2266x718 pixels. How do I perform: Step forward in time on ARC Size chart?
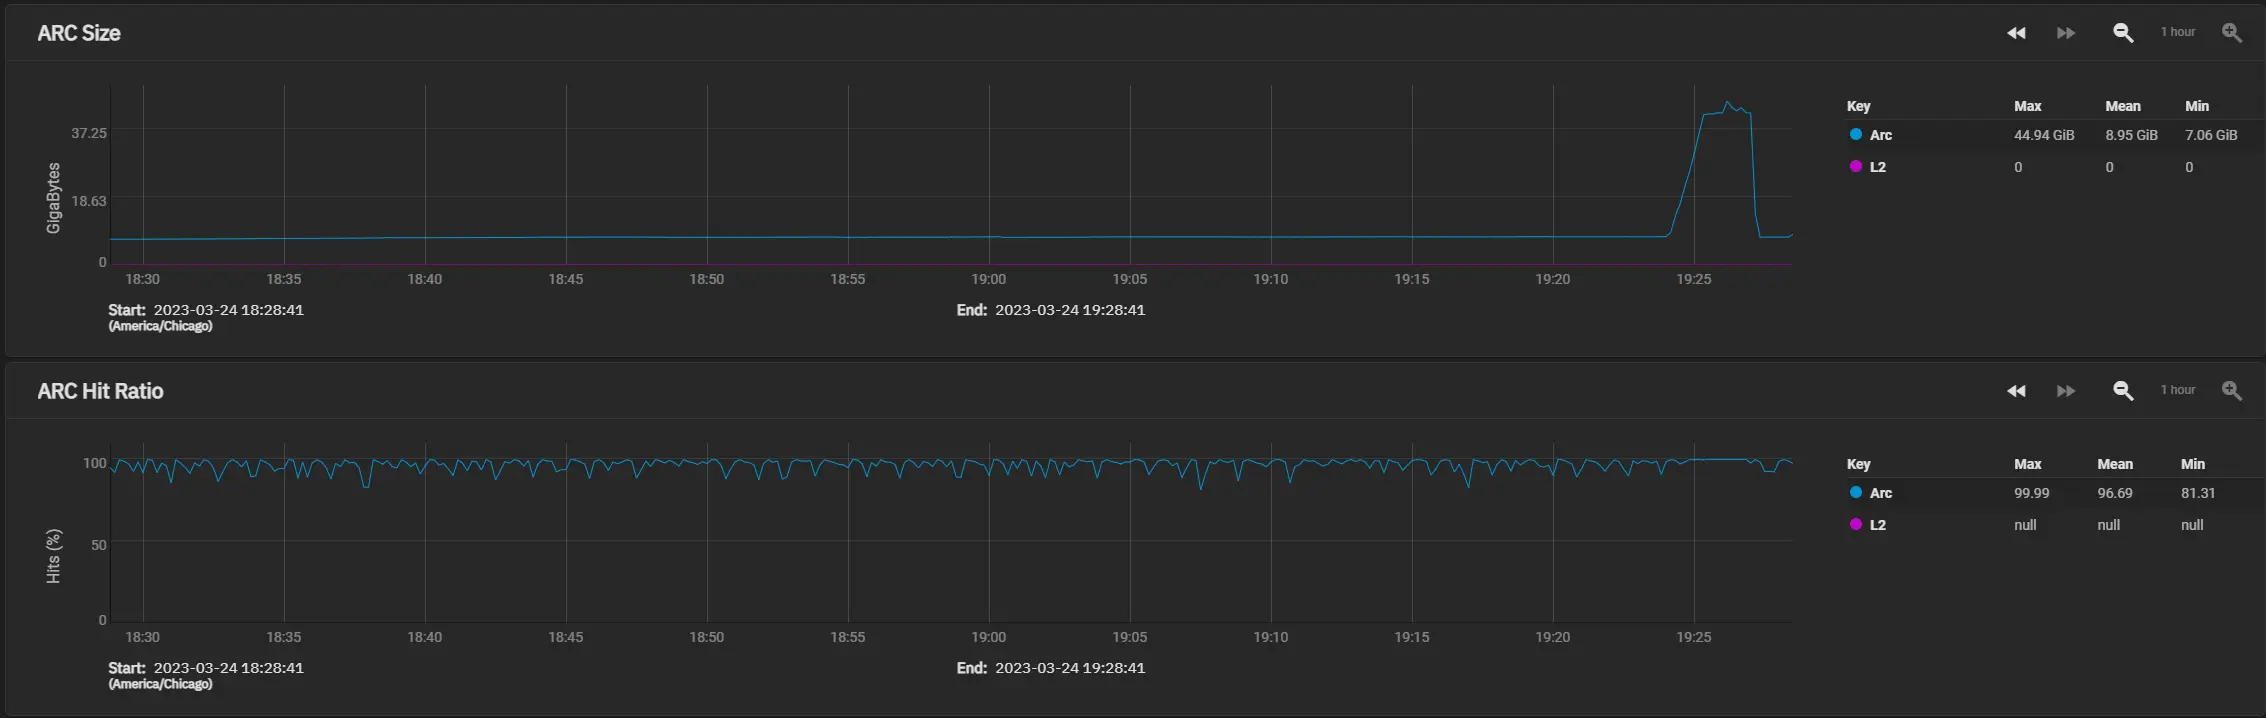click(x=2066, y=33)
